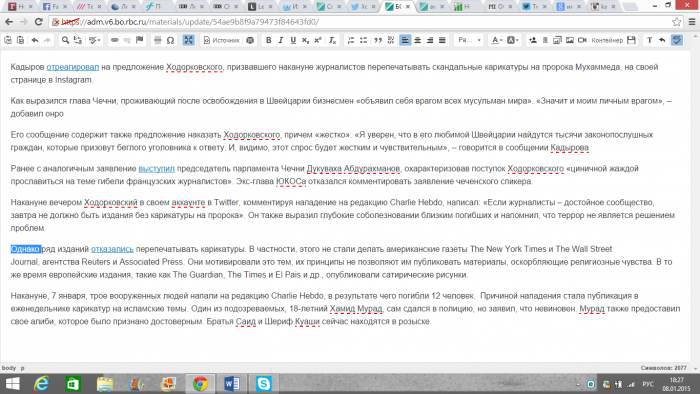
Task: Click the T text icon in toolbar
Action: [650, 40]
